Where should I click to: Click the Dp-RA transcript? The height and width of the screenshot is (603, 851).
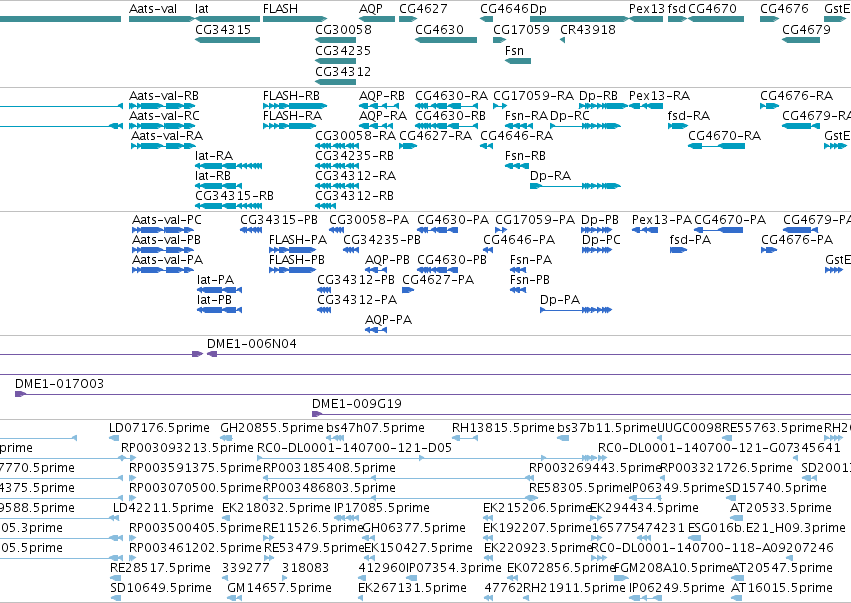coord(575,186)
